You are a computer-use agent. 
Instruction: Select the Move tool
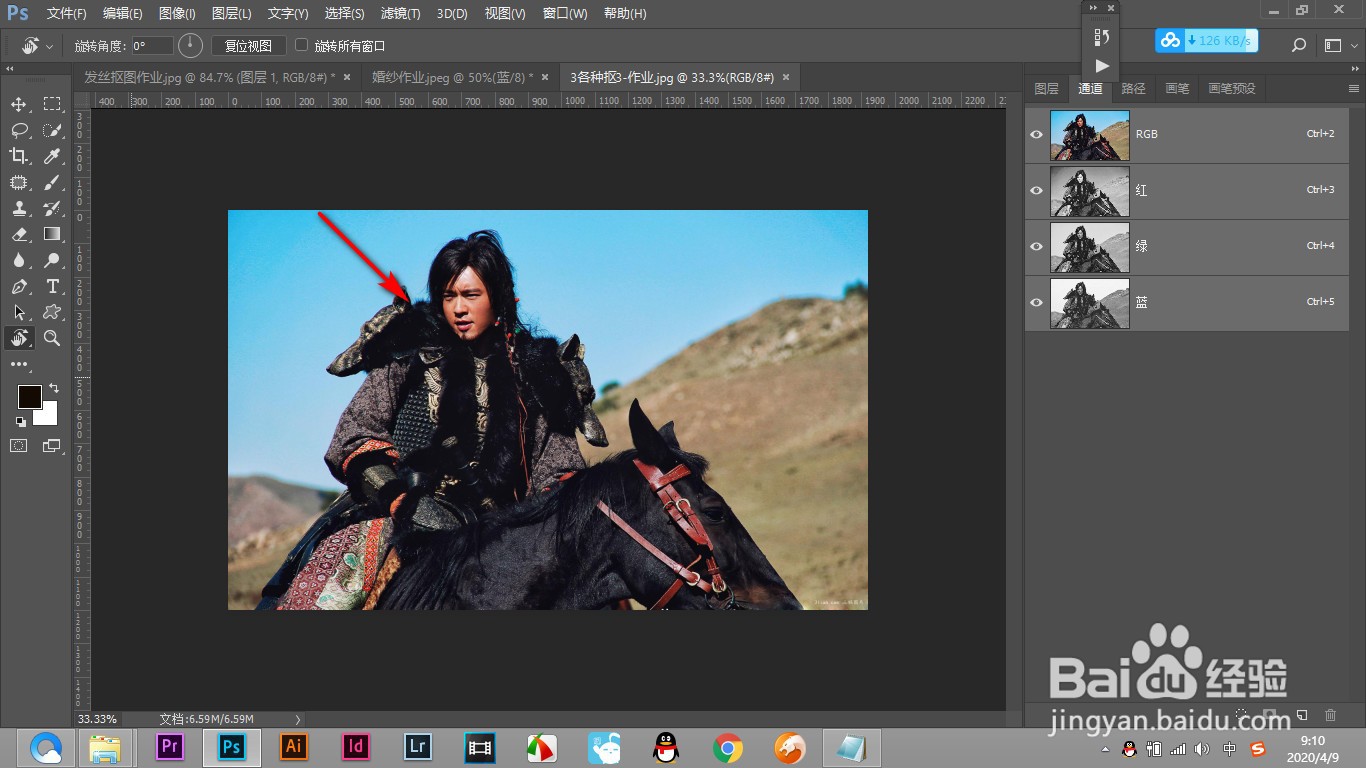point(19,104)
